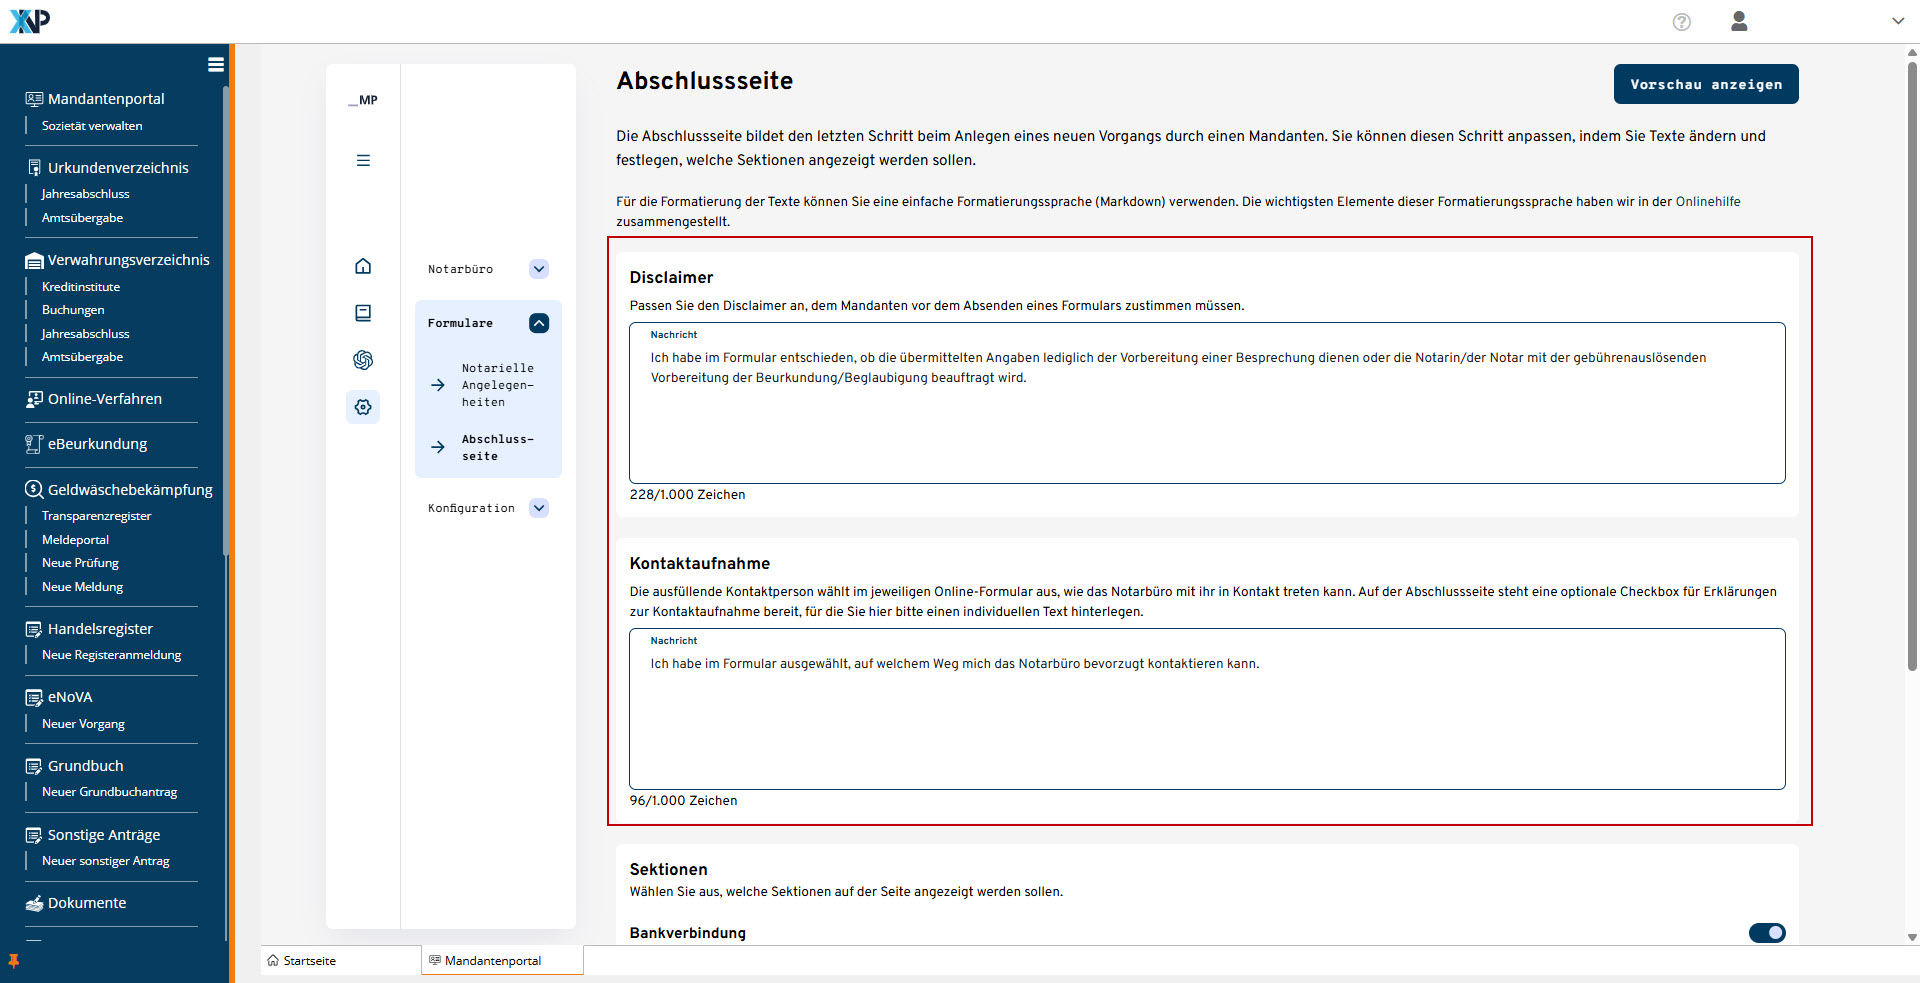Toggle the inner panel menu lines icon
1920x983 pixels.
pyautogui.click(x=363, y=160)
